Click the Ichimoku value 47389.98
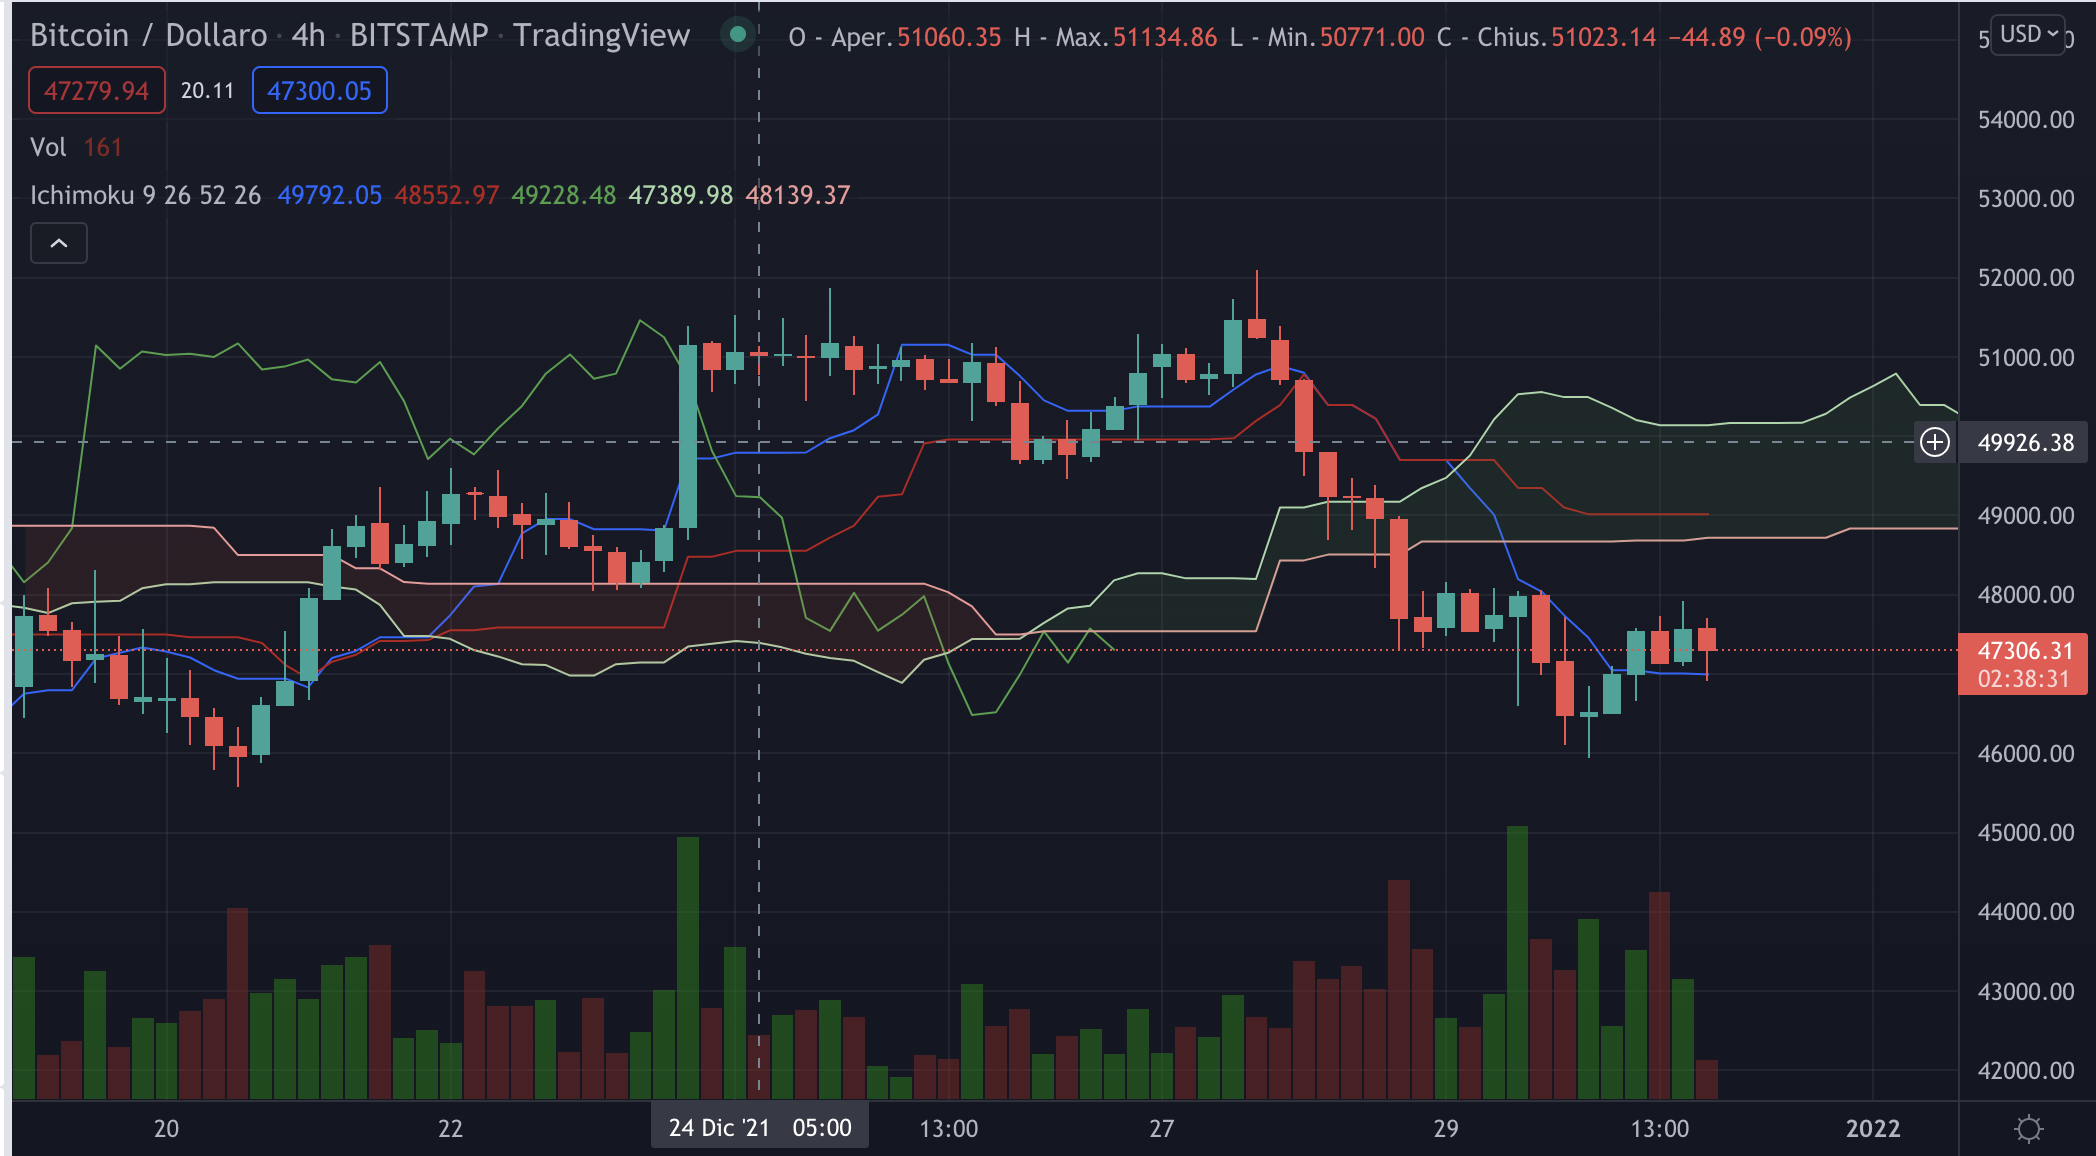Screen dimensions: 2096x1156 (681, 195)
